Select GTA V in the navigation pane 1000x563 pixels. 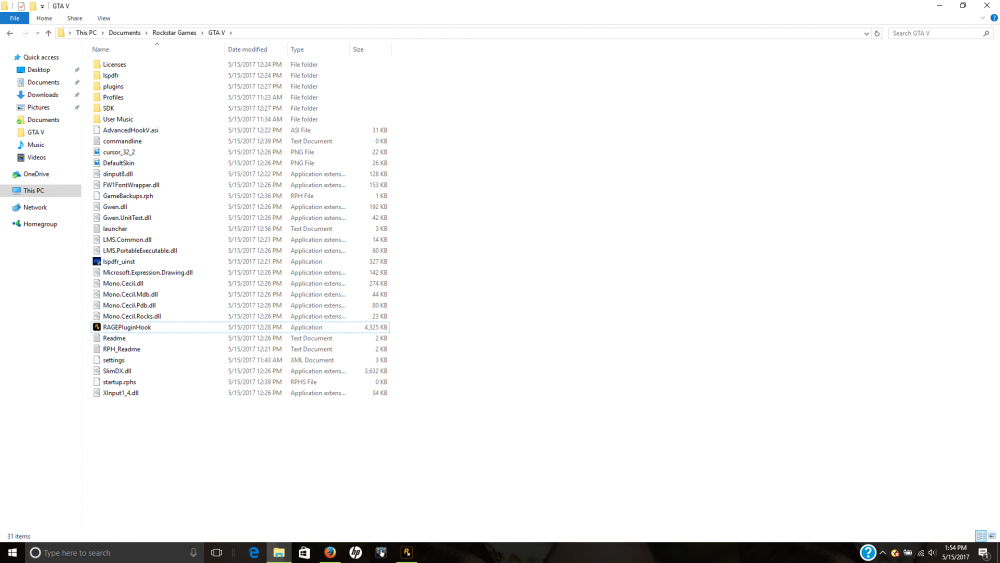pyautogui.click(x=36, y=133)
